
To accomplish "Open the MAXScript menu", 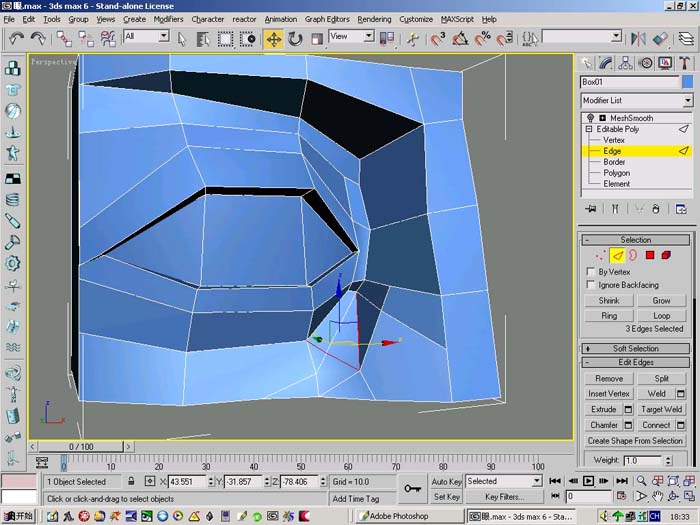I will tap(457, 19).
